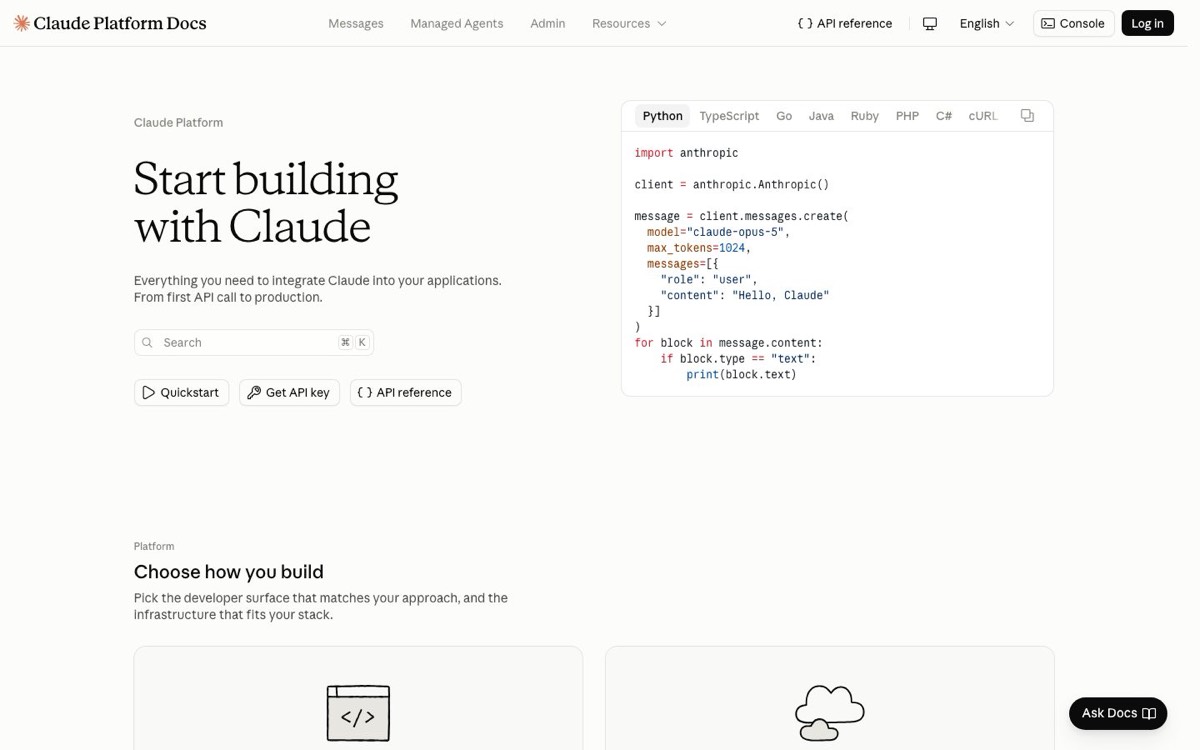Click the braces icon in header API reference

click(x=805, y=23)
